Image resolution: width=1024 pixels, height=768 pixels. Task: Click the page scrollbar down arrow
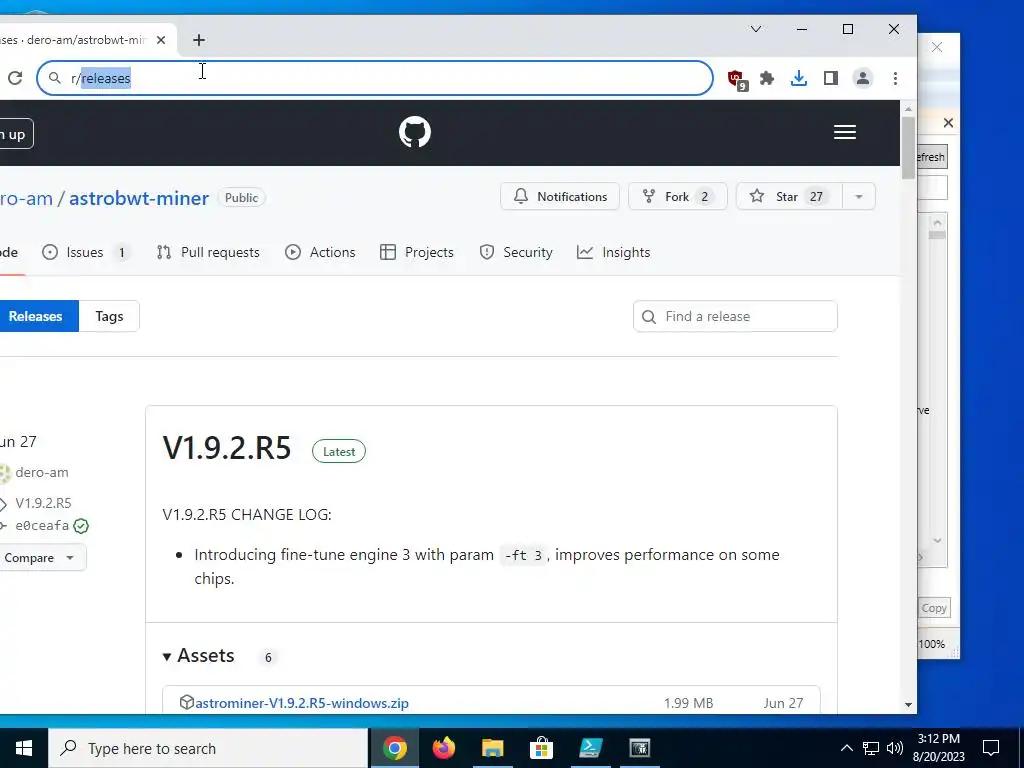click(908, 705)
